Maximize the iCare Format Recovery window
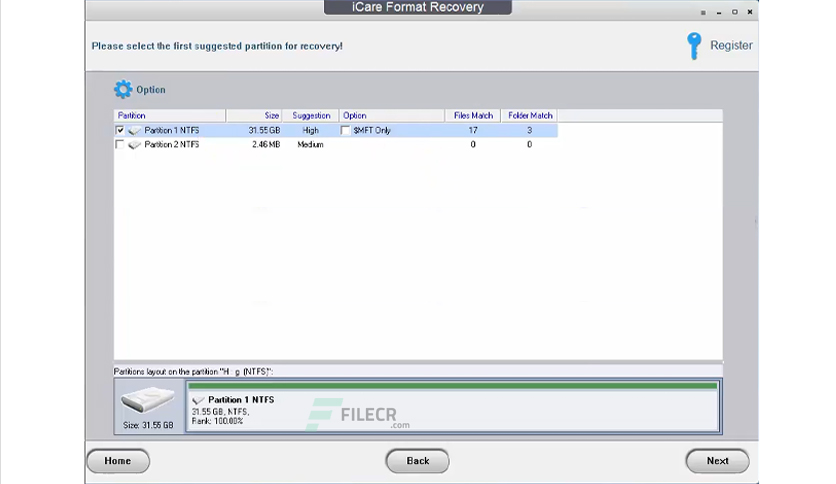 [x=734, y=12]
